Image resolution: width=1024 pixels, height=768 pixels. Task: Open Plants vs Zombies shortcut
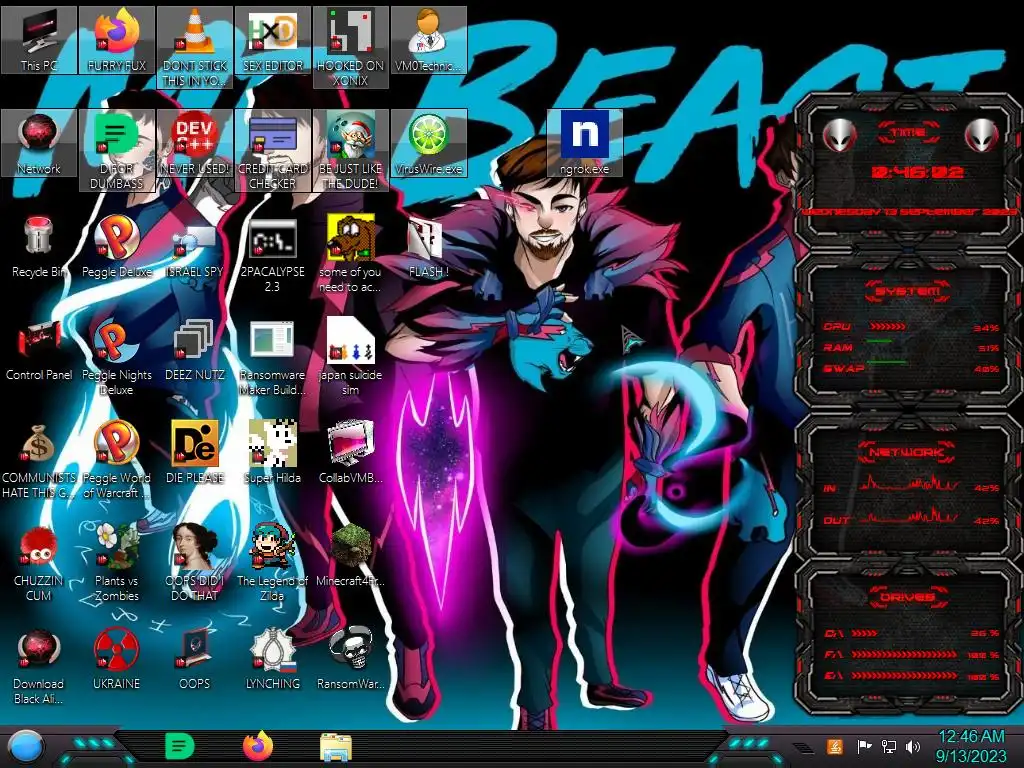[117, 563]
